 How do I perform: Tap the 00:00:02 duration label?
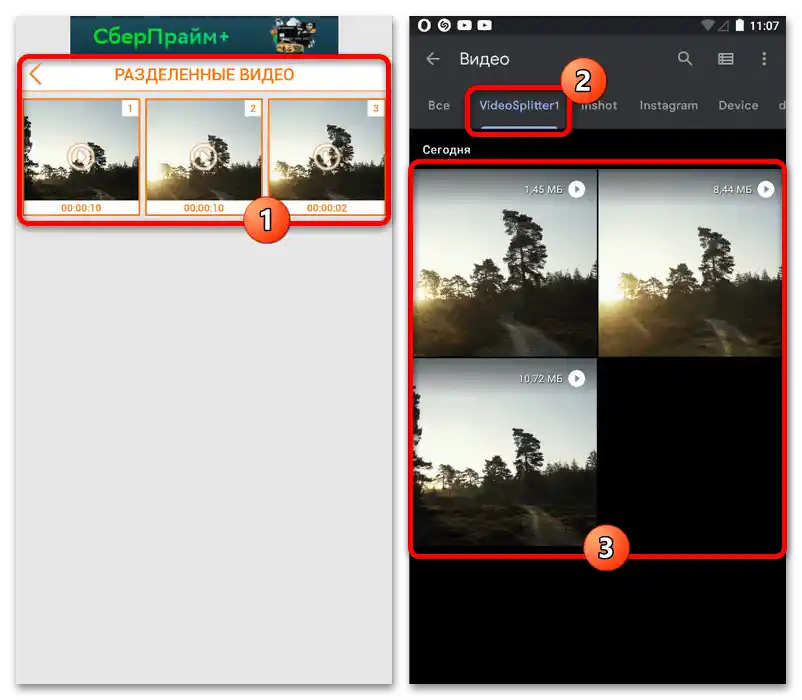coord(327,208)
